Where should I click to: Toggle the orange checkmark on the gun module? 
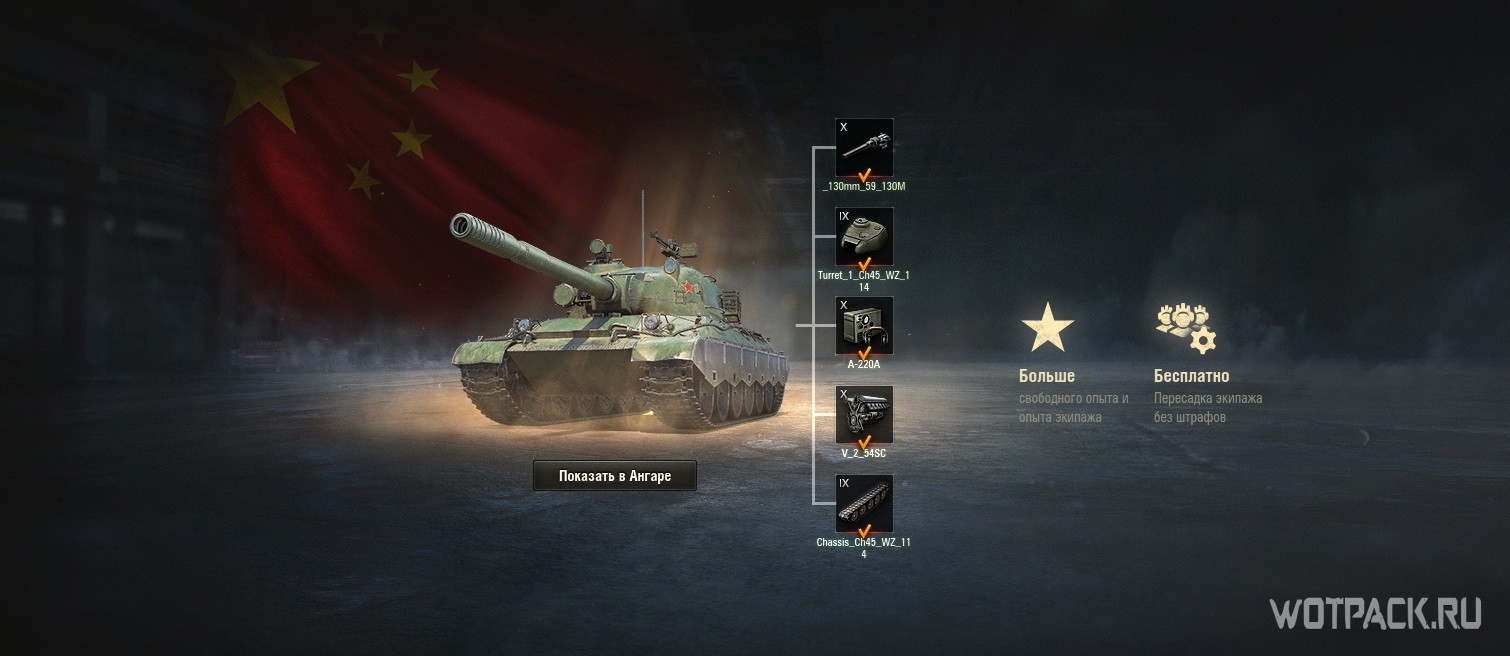pyautogui.click(x=865, y=174)
